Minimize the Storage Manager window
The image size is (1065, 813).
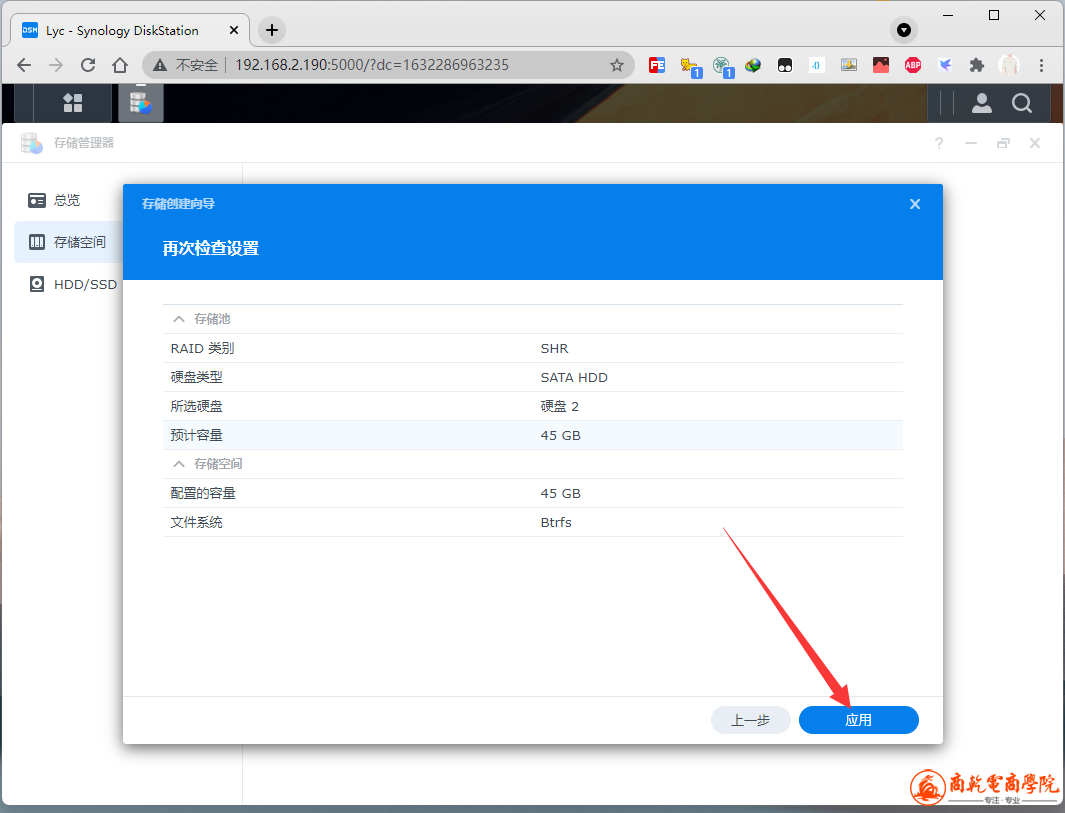click(971, 143)
